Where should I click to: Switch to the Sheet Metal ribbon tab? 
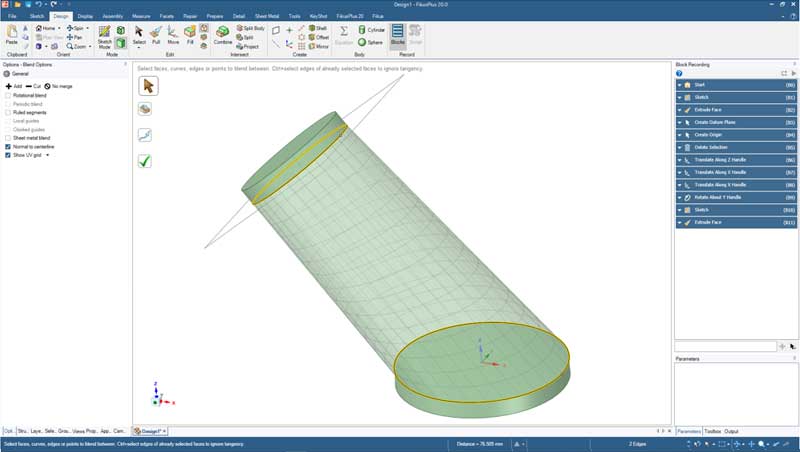[x=267, y=16]
